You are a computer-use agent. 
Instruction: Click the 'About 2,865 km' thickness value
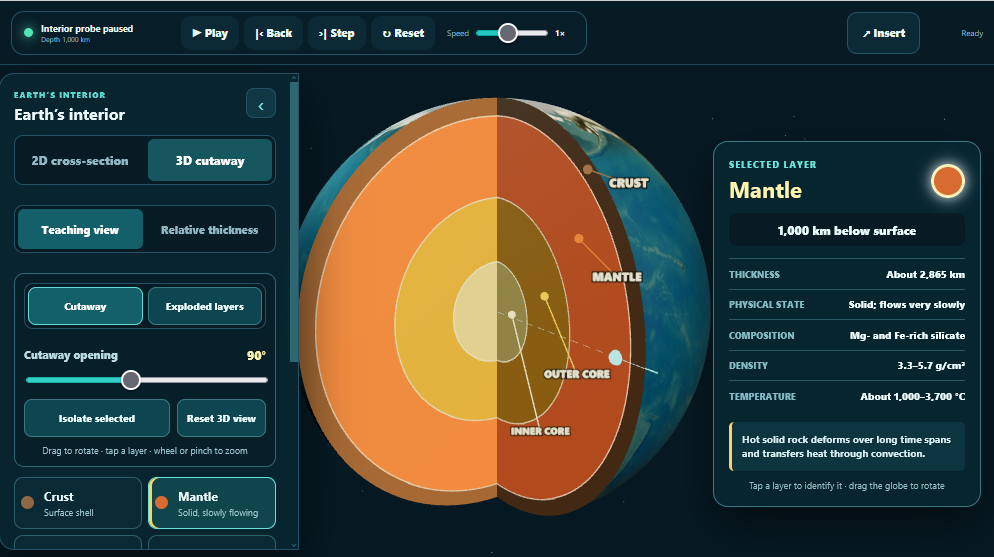tap(925, 274)
